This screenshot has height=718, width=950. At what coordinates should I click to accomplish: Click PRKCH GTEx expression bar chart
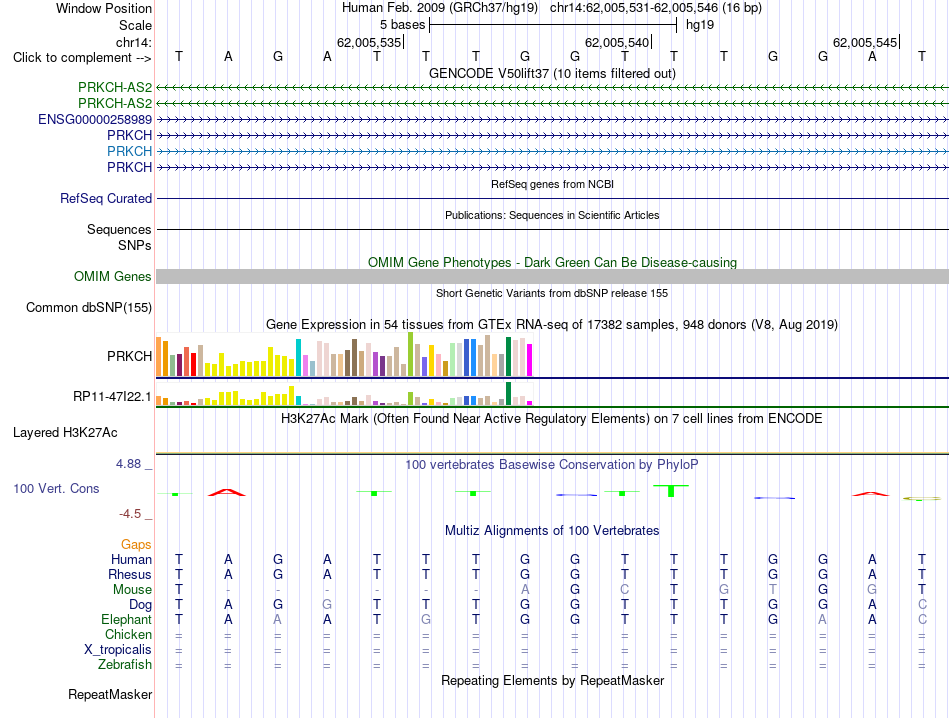pyautogui.click(x=344, y=354)
